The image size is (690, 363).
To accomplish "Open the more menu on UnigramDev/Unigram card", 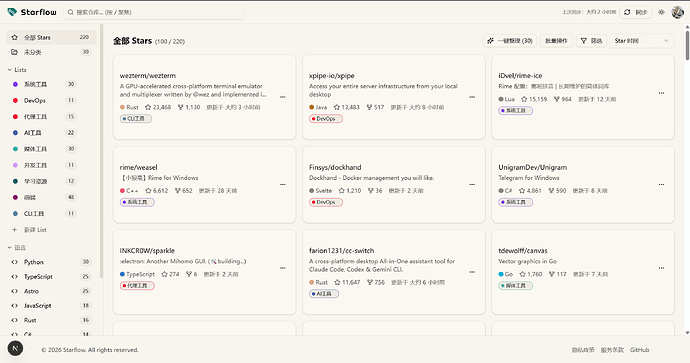I will coord(661,184).
